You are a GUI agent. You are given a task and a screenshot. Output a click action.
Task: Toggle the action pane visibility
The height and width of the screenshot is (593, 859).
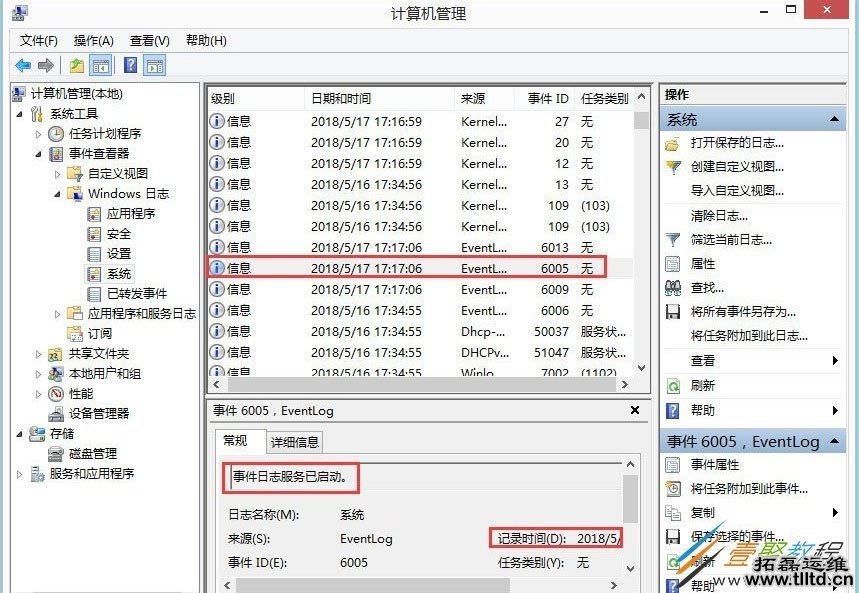point(155,64)
